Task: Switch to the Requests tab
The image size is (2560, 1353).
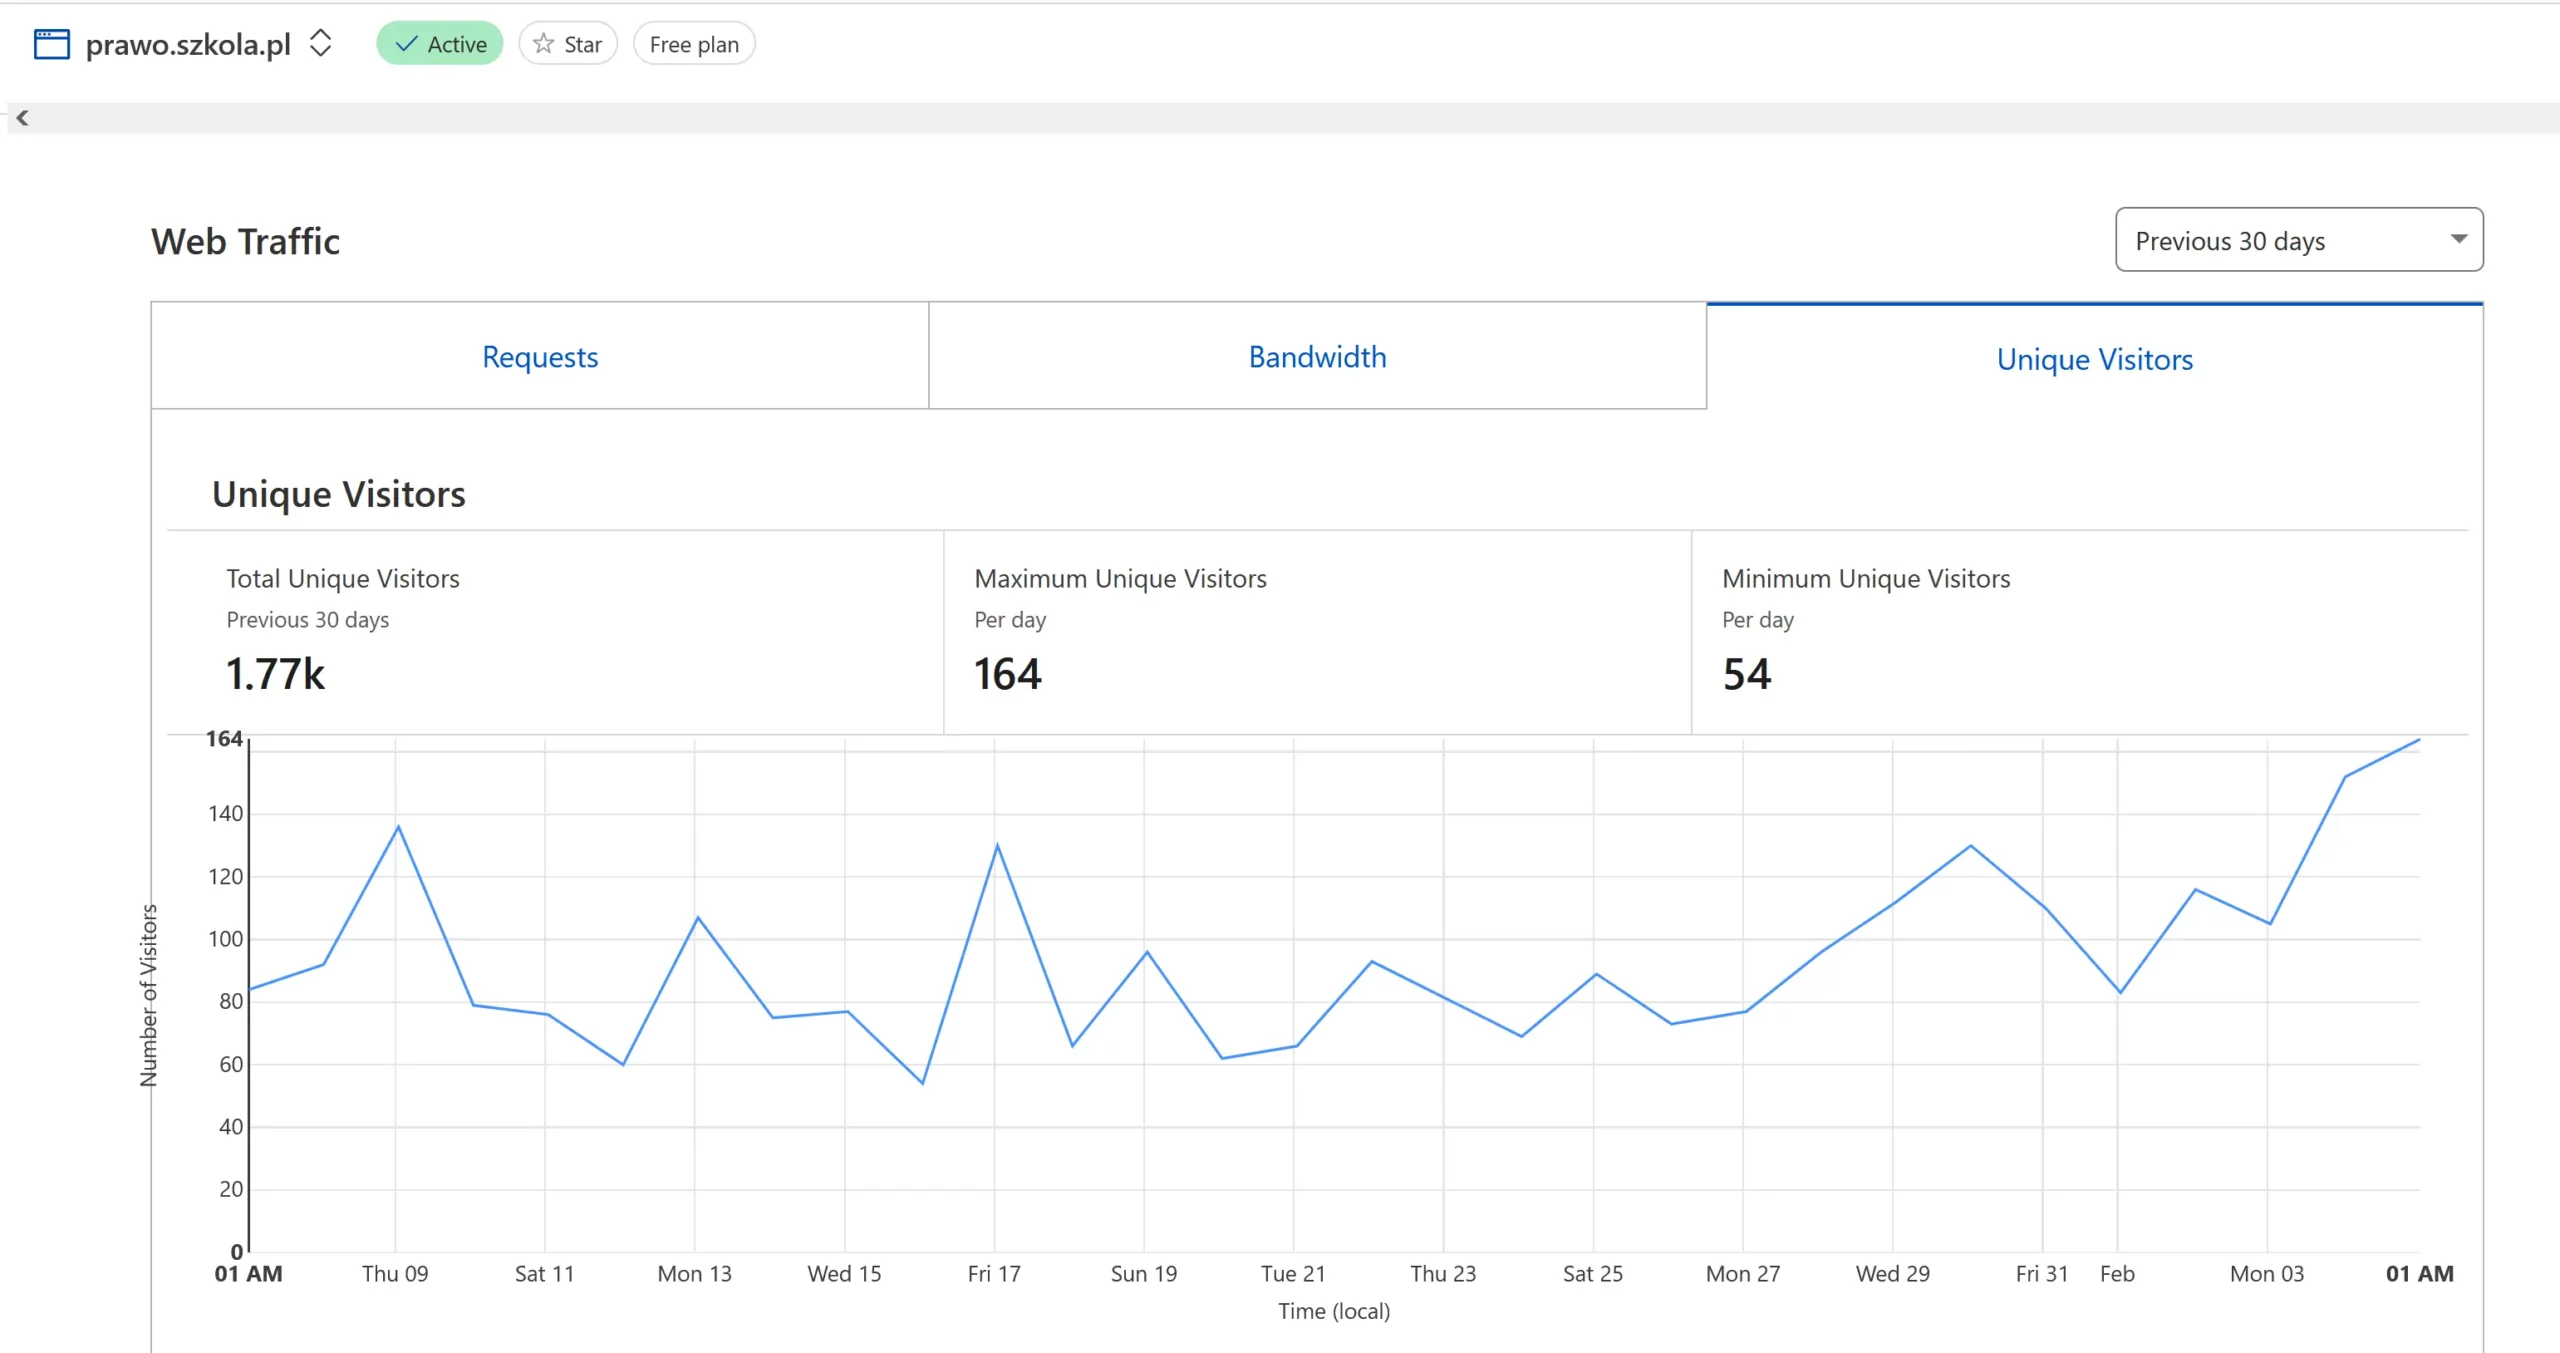Action: pyautogui.click(x=540, y=357)
